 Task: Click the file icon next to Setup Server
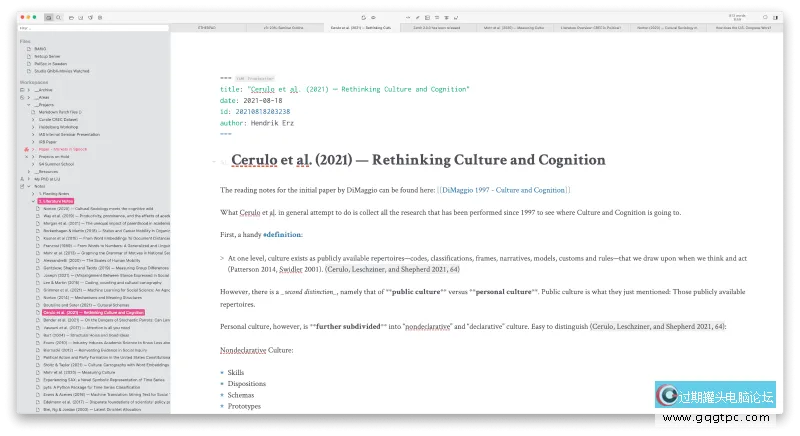tap(29, 56)
